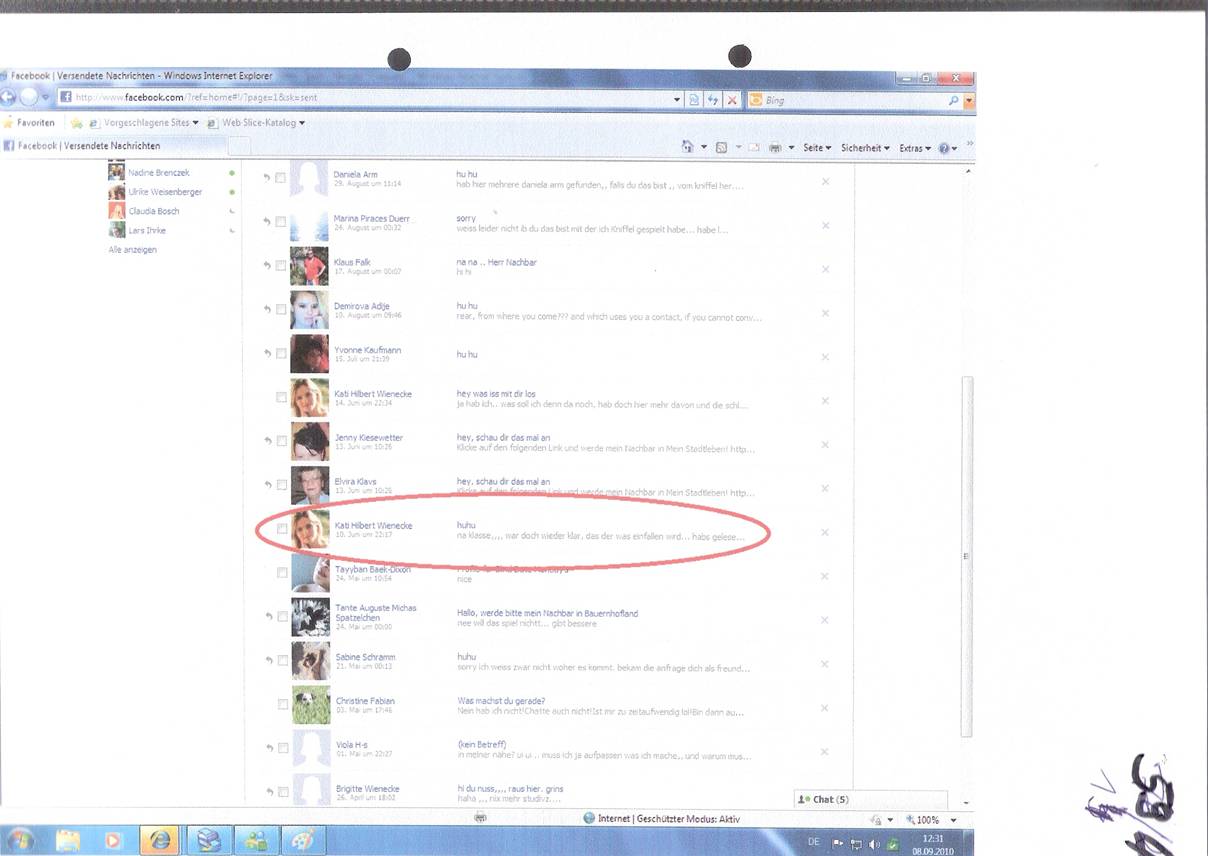Screen dimensions: 1208x856
Task: Remove the Klaus Falk message via X
Action: 825,269
